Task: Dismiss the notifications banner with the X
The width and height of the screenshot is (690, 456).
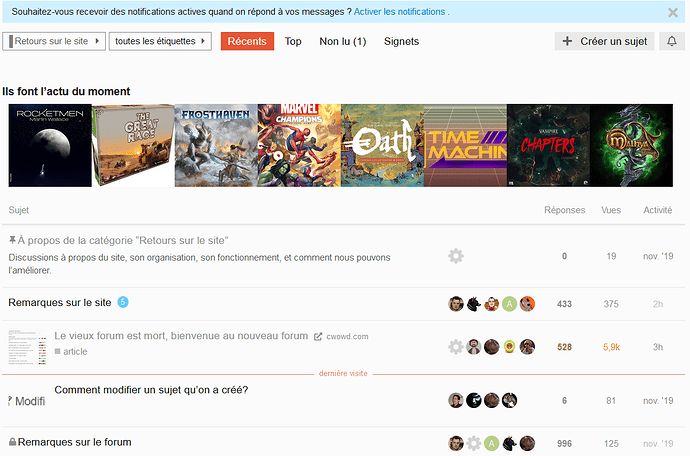Action: coord(672,12)
